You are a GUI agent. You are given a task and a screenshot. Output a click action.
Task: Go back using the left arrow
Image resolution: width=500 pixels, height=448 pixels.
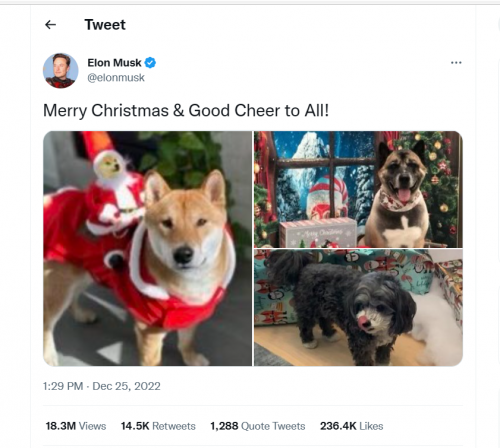pos(50,25)
